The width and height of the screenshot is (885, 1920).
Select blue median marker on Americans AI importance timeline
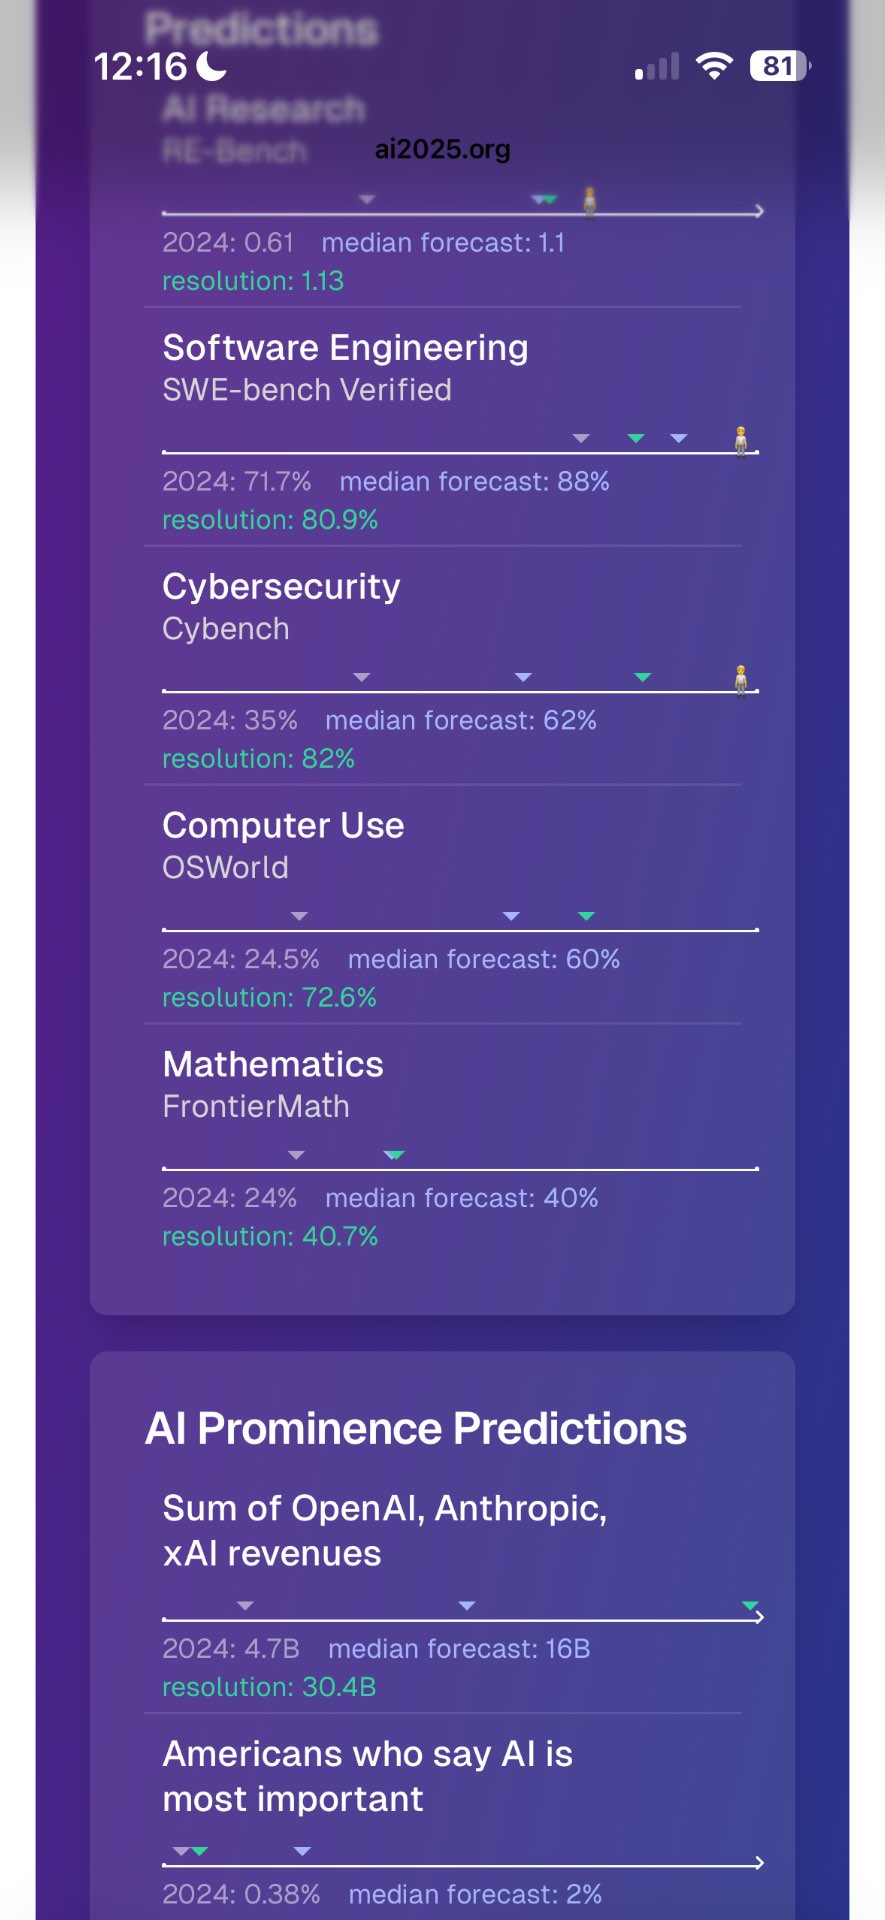302,1851
